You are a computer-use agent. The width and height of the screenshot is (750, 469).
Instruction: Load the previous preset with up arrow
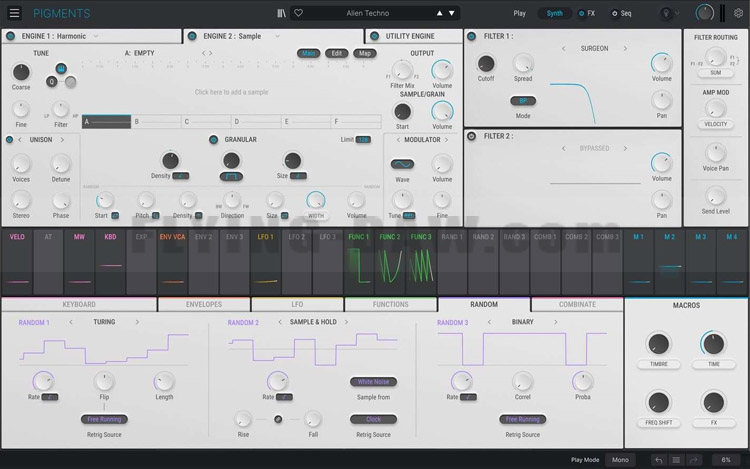pos(439,13)
